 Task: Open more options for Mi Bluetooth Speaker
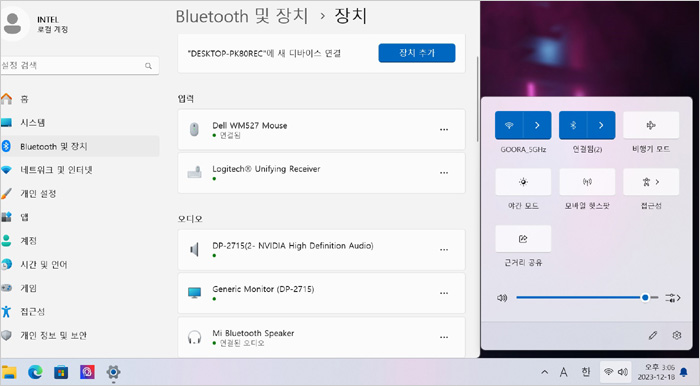444,337
